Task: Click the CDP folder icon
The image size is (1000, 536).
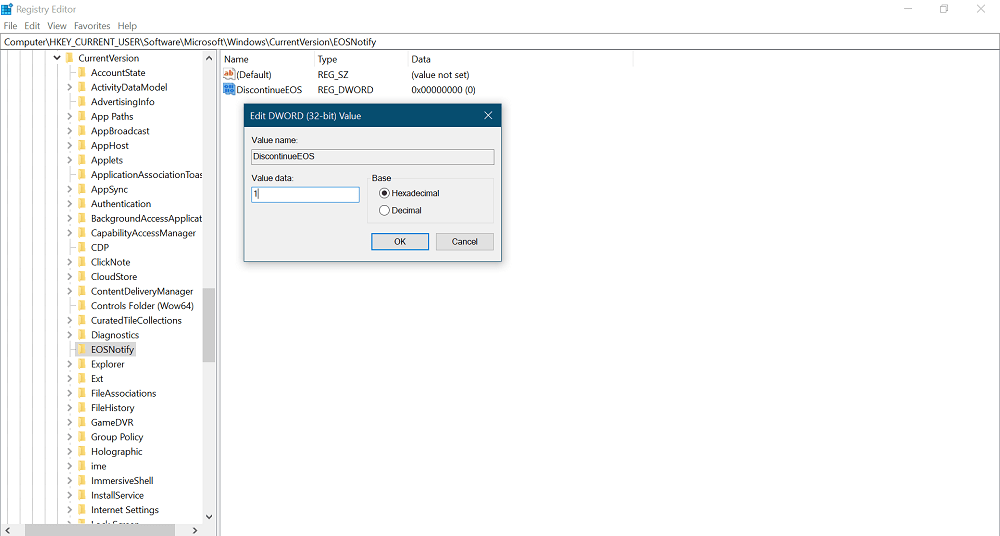Action: pos(82,248)
